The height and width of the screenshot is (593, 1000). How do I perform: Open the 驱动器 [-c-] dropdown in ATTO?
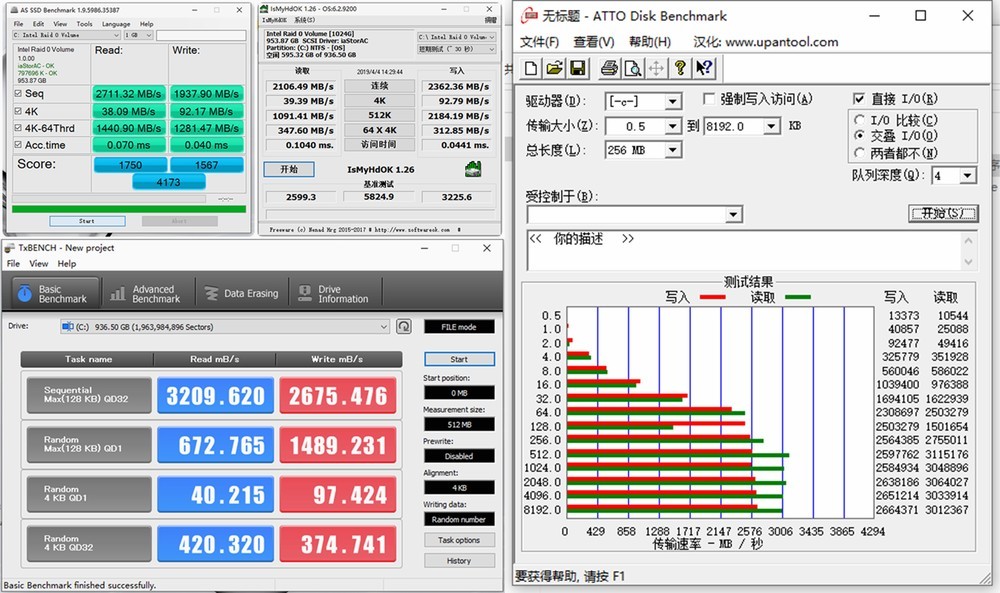click(x=643, y=101)
